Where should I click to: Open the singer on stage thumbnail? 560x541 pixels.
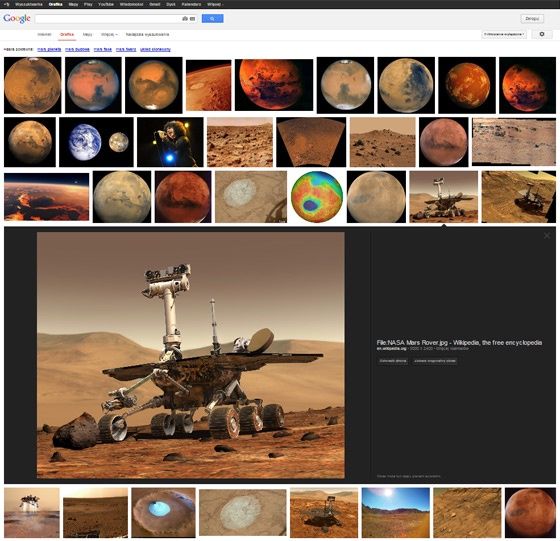pos(170,142)
